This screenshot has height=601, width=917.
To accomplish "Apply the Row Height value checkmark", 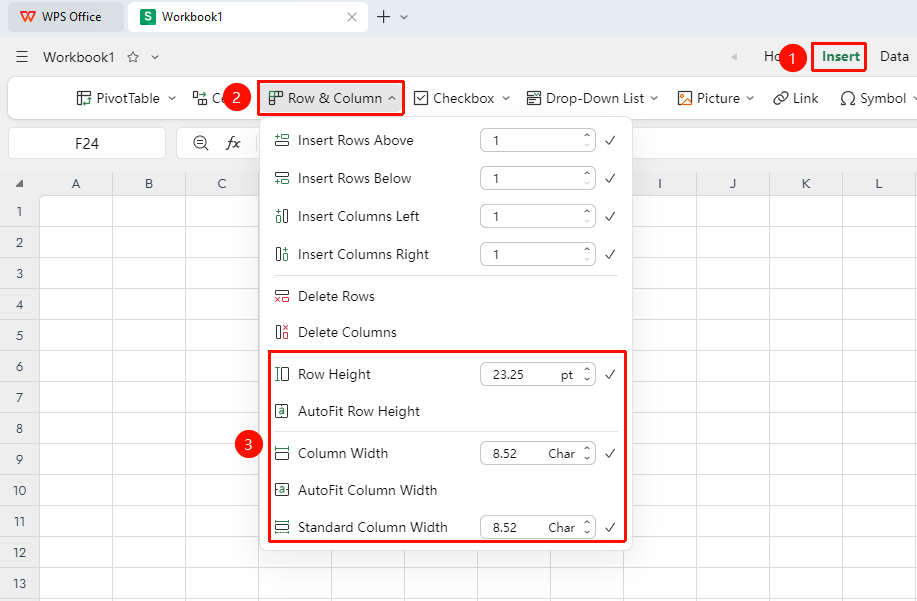I will click(610, 374).
